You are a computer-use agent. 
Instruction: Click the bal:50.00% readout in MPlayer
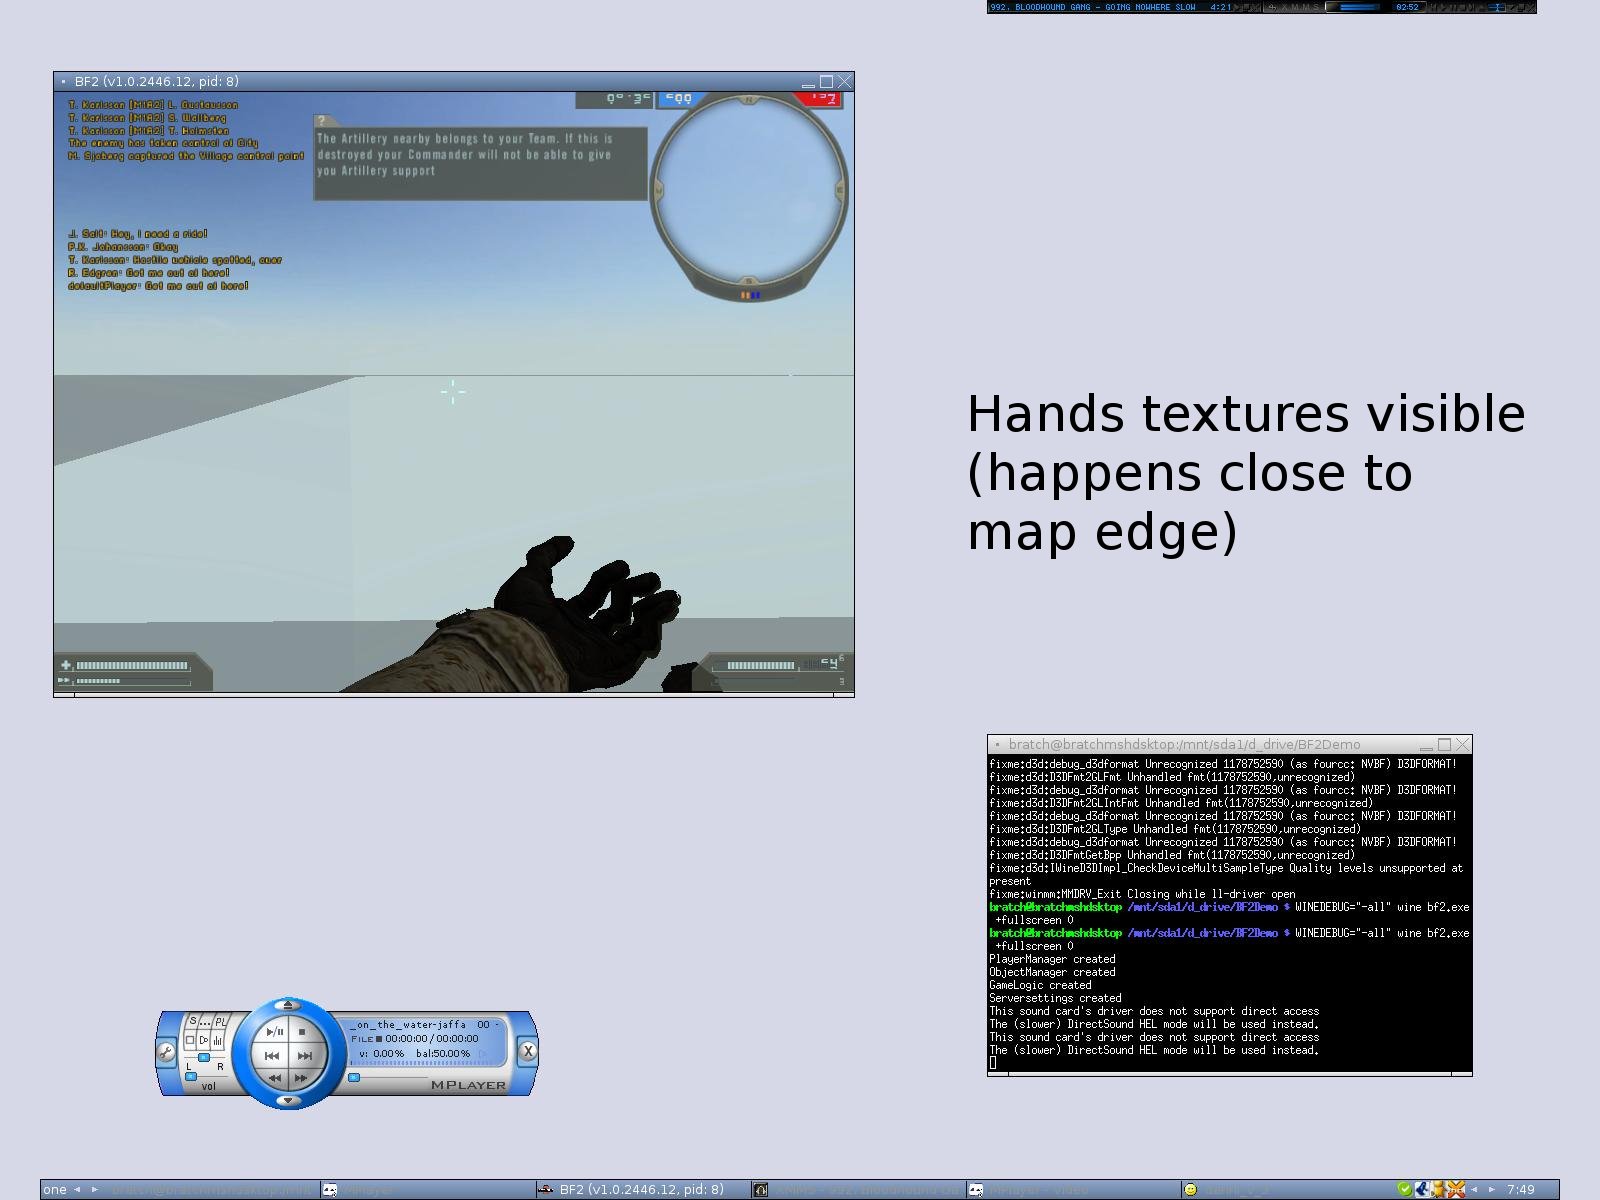tap(443, 1053)
